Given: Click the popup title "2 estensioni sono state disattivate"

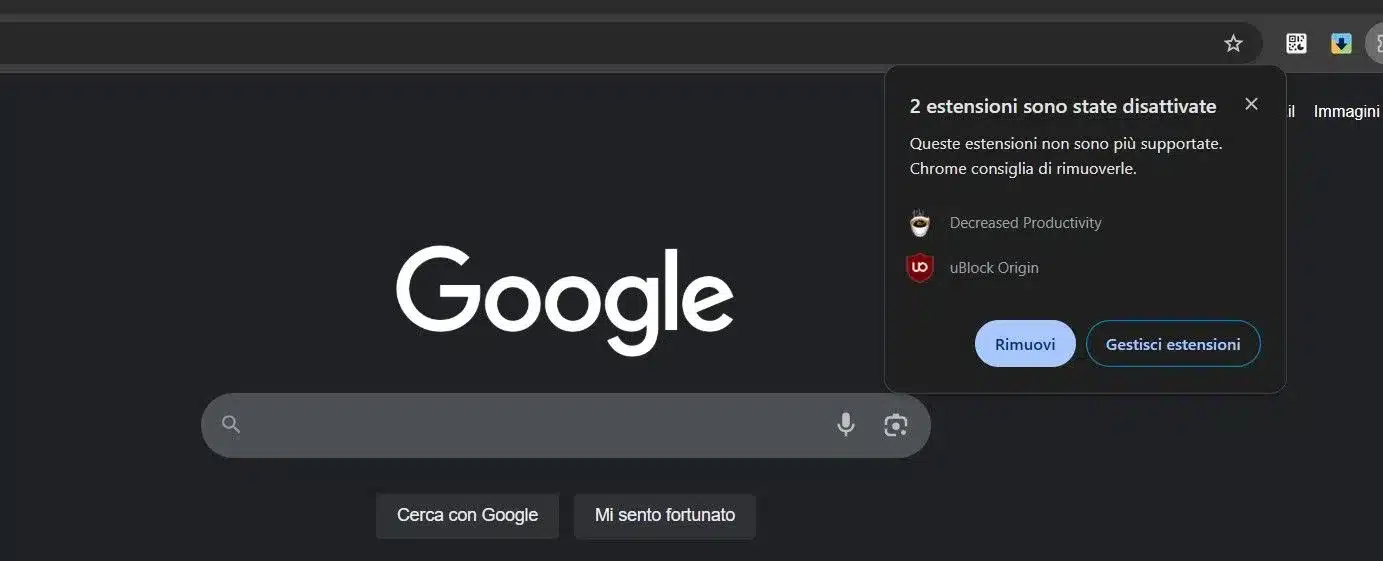Looking at the screenshot, I should pyautogui.click(x=1063, y=106).
